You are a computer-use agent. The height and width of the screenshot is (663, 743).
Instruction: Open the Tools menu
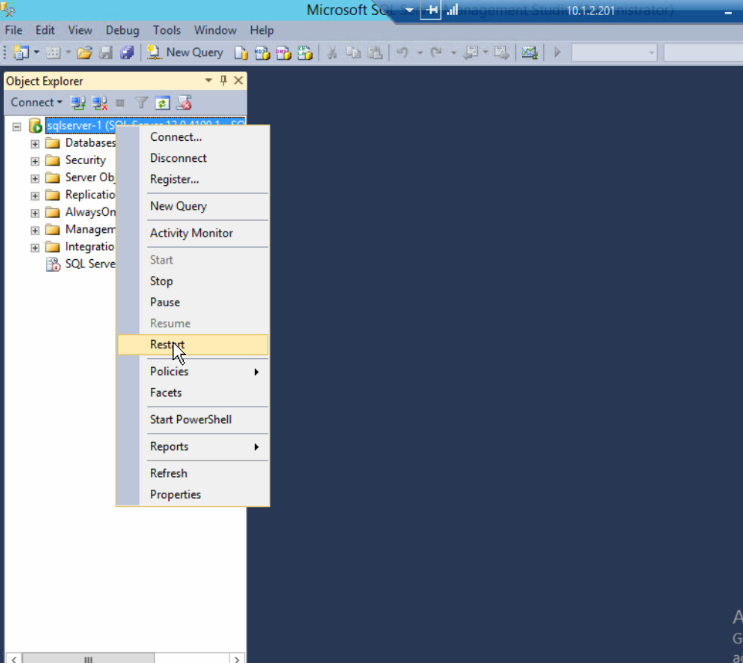click(167, 30)
